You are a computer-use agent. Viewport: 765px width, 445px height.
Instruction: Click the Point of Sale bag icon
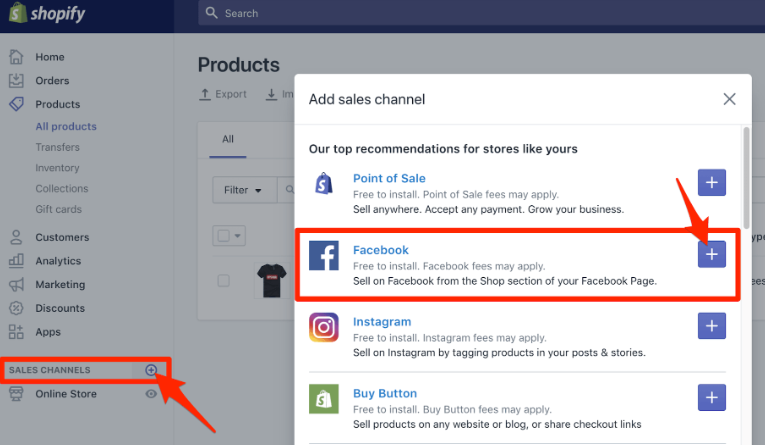323,183
